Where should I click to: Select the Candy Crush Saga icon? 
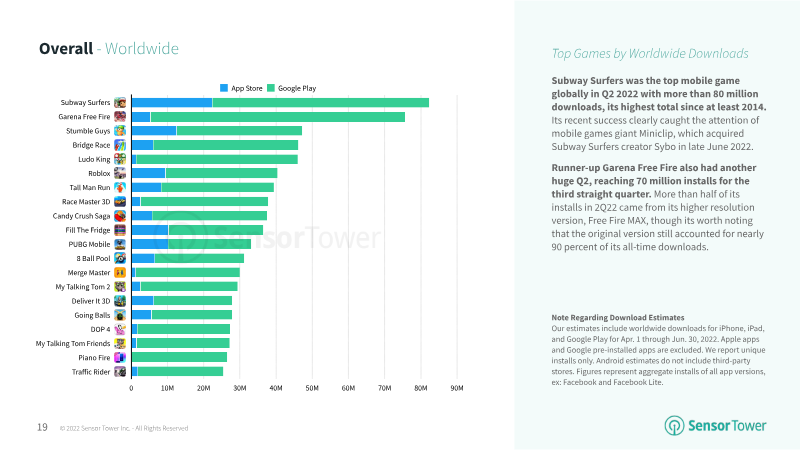point(120,216)
